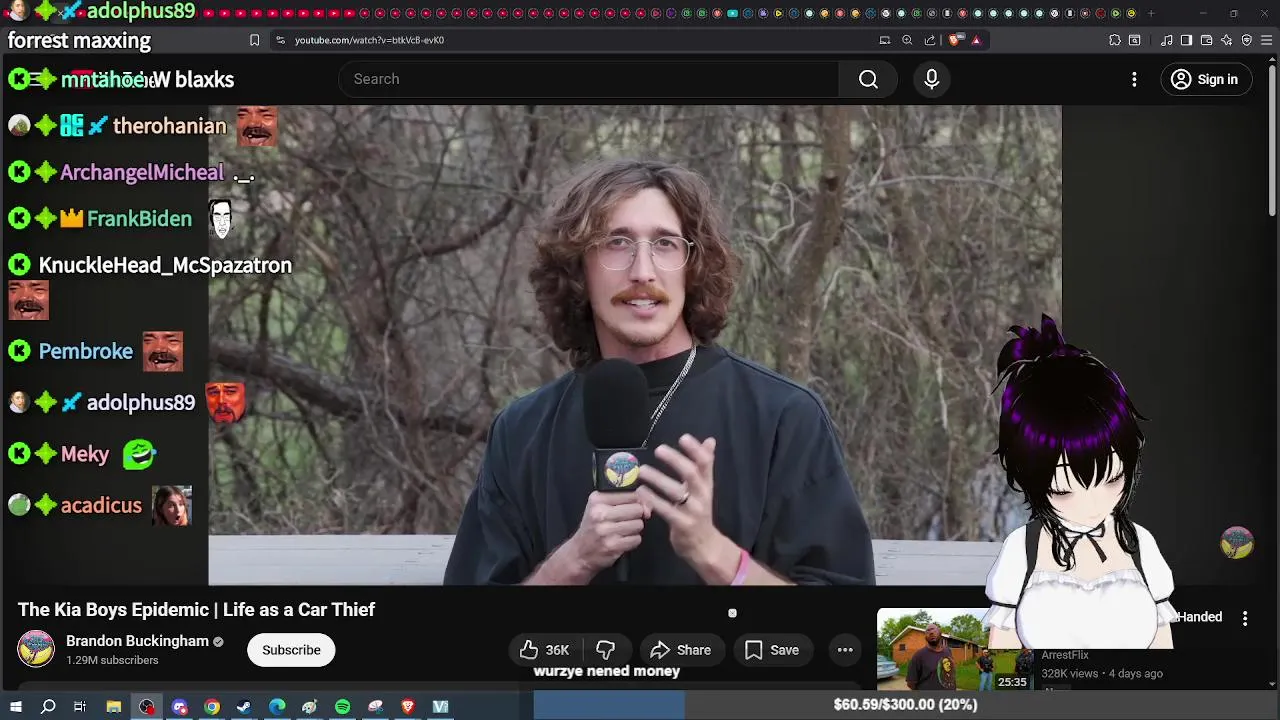Open Microsoft Edge from taskbar
The height and width of the screenshot is (720, 1280).
pyautogui.click(x=277, y=707)
